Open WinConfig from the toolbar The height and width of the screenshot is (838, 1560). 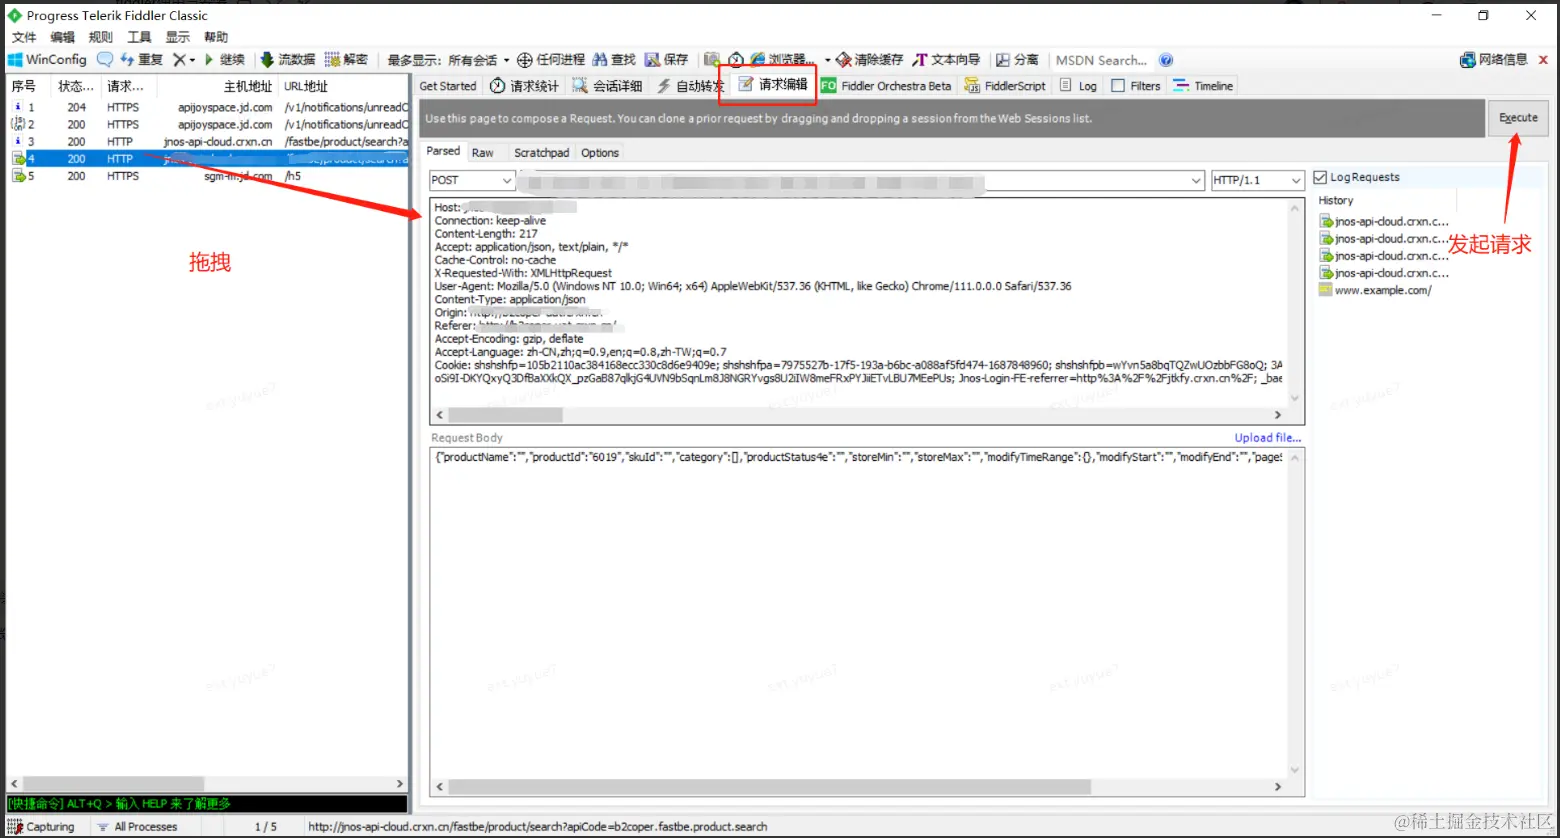tap(48, 60)
